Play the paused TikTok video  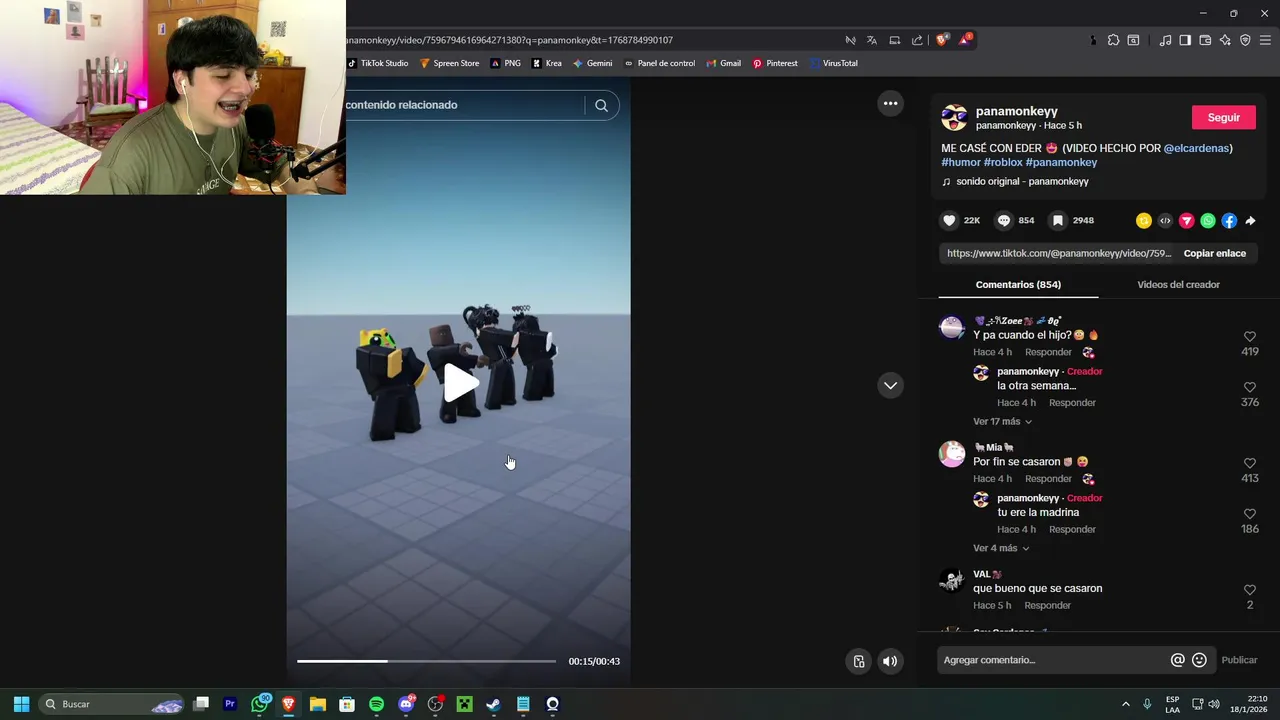pyautogui.click(x=459, y=383)
